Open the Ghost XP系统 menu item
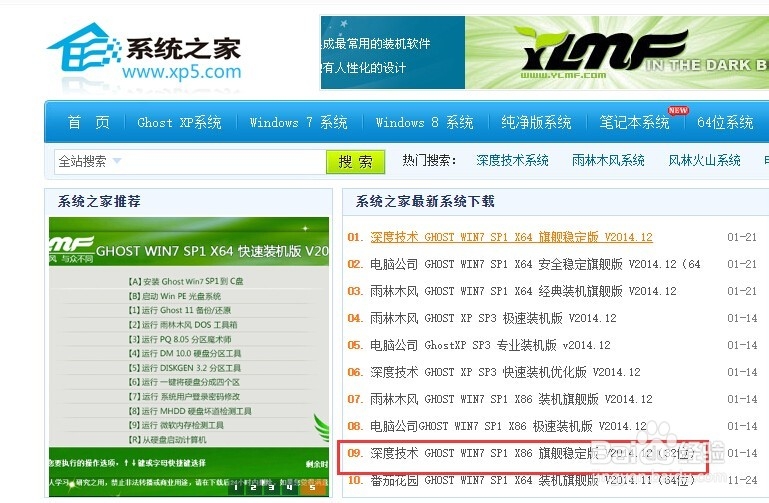 (x=179, y=122)
